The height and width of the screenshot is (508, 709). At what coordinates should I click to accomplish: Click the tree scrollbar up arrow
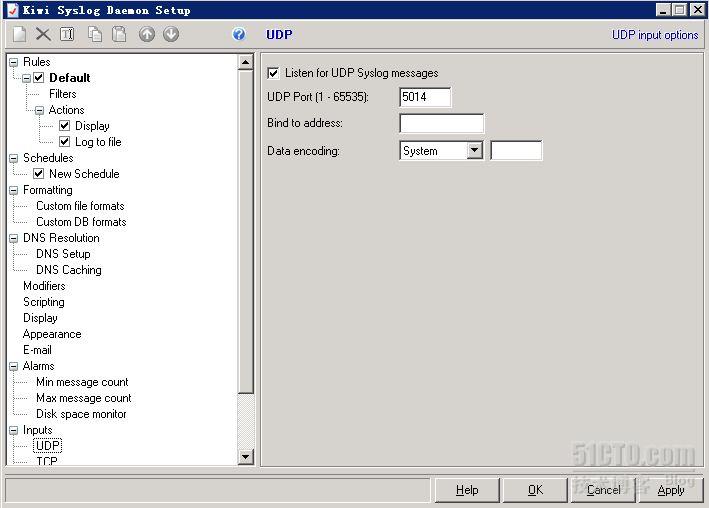[x=246, y=62]
